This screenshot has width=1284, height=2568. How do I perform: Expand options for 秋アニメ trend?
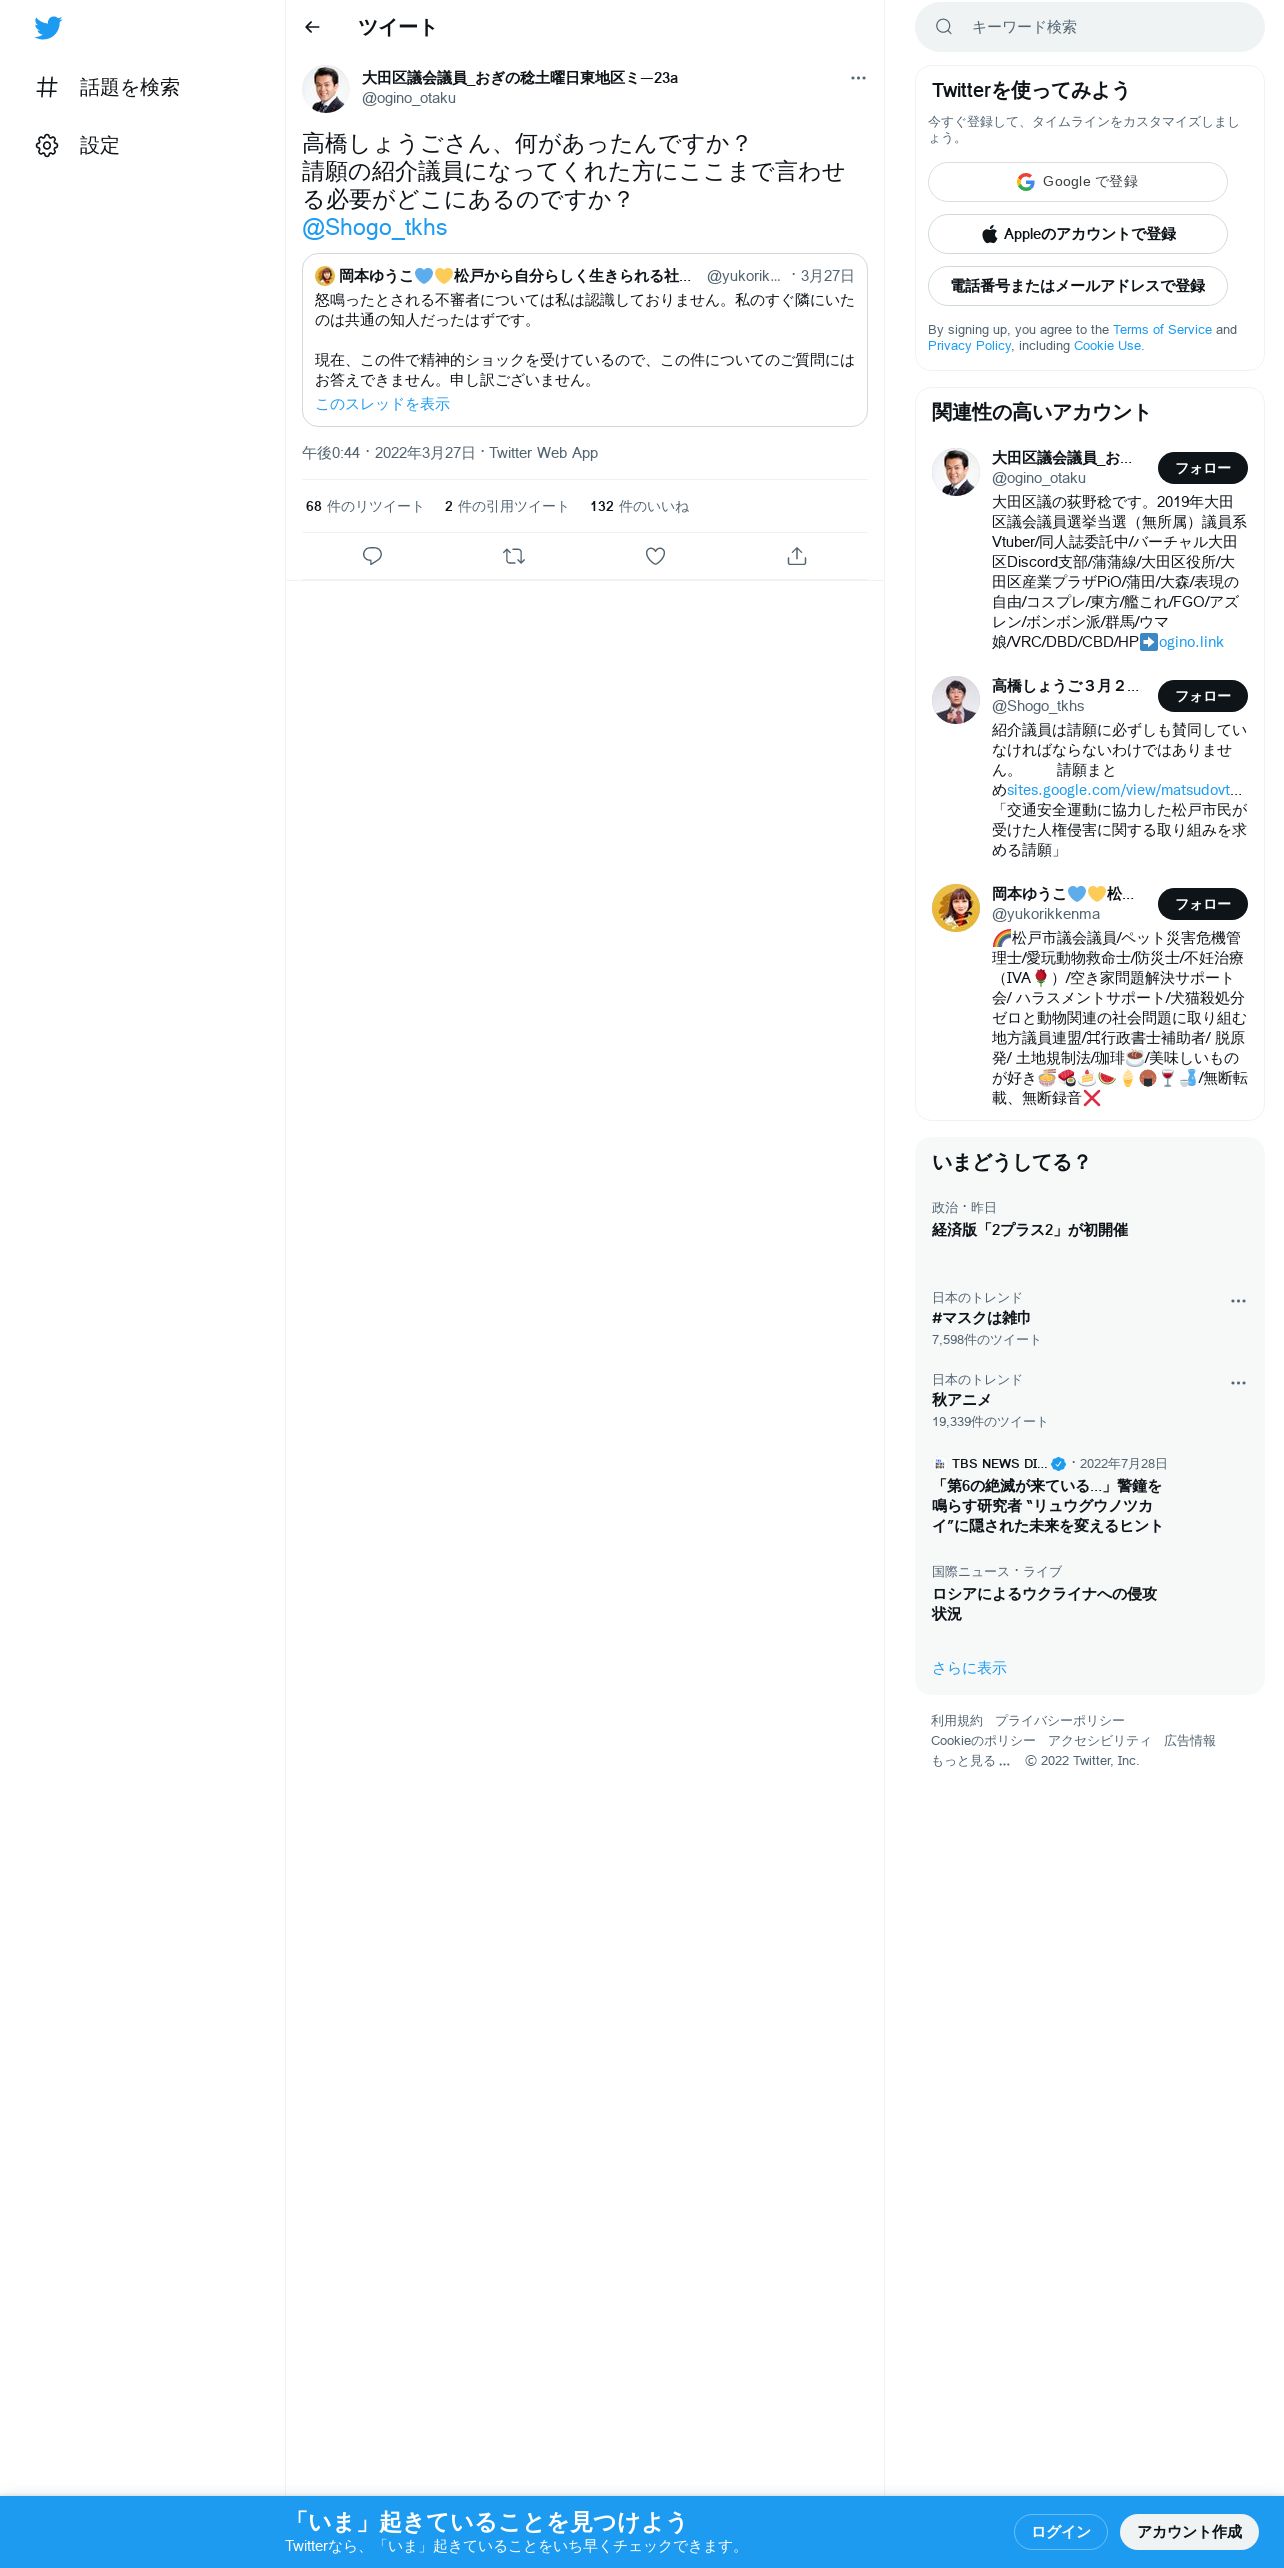tap(1238, 1383)
